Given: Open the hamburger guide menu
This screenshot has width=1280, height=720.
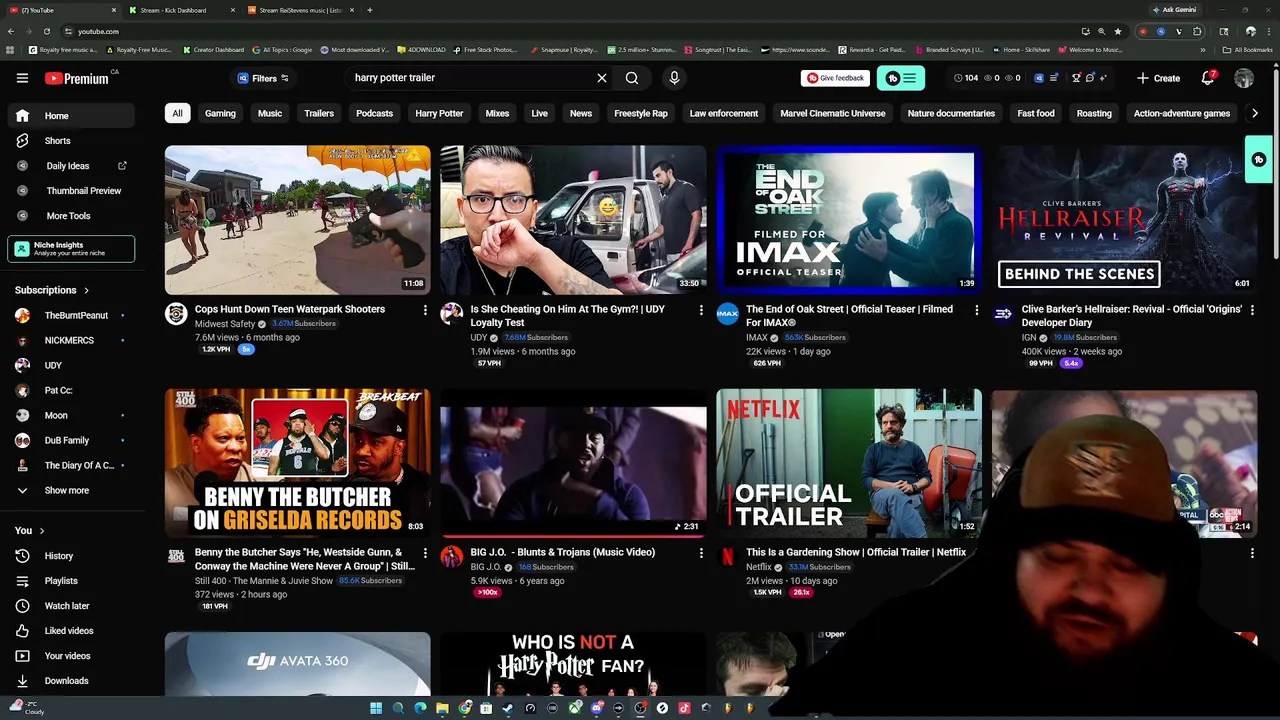Looking at the screenshot, I should (x=22, y=78).
